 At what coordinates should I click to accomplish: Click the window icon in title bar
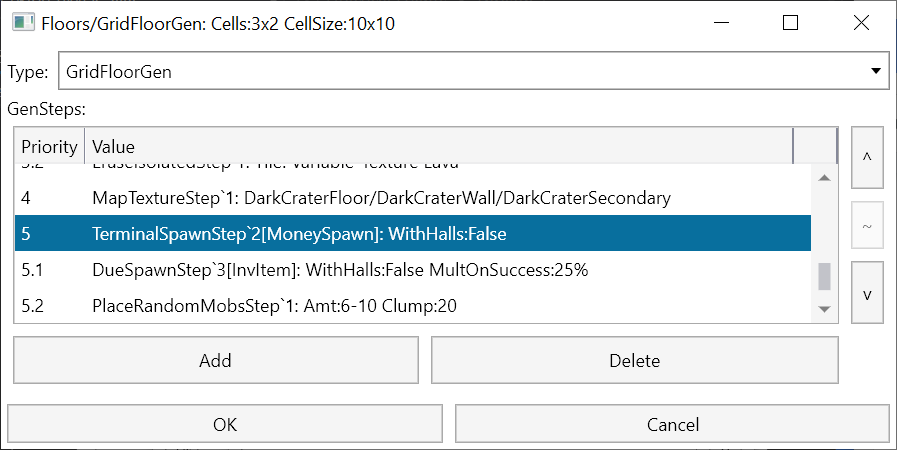[24, 23]
